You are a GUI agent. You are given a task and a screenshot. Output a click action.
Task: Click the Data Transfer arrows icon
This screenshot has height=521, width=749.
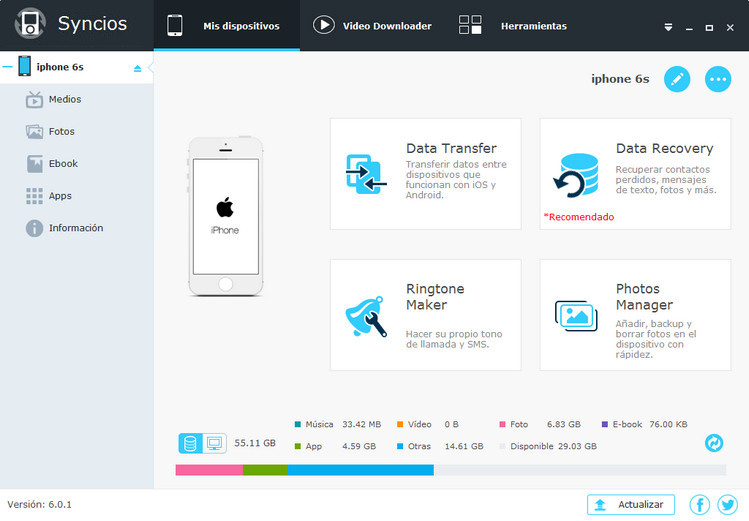point(365,174)
